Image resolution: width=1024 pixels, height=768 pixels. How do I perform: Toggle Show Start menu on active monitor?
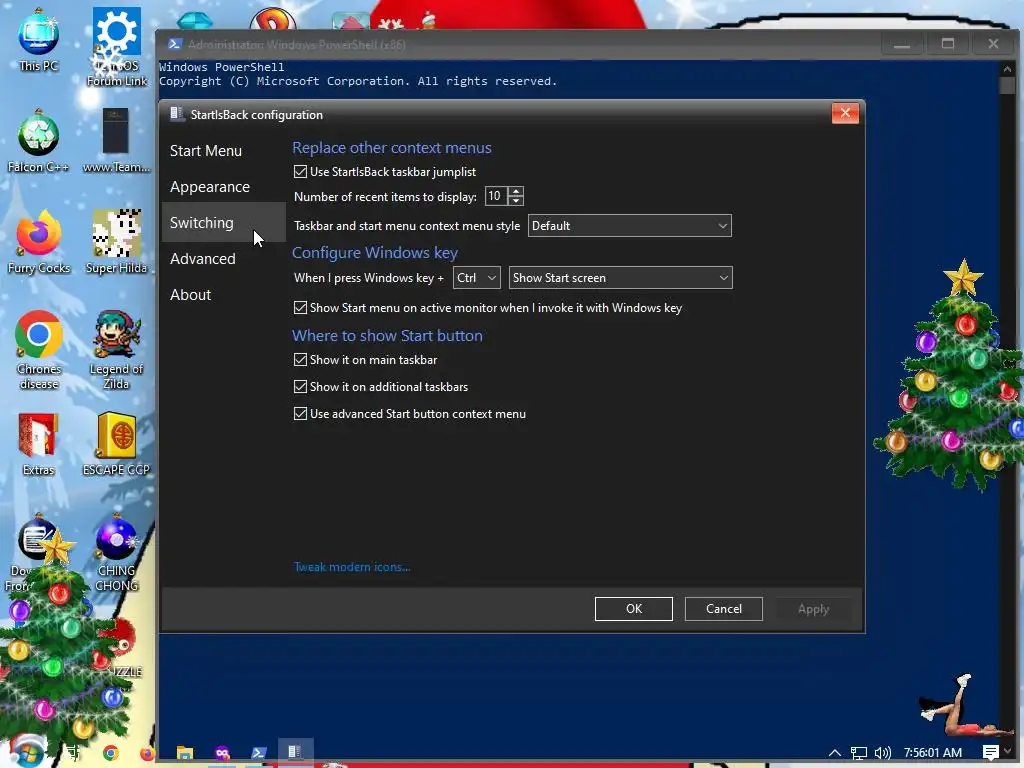[300, 308]
